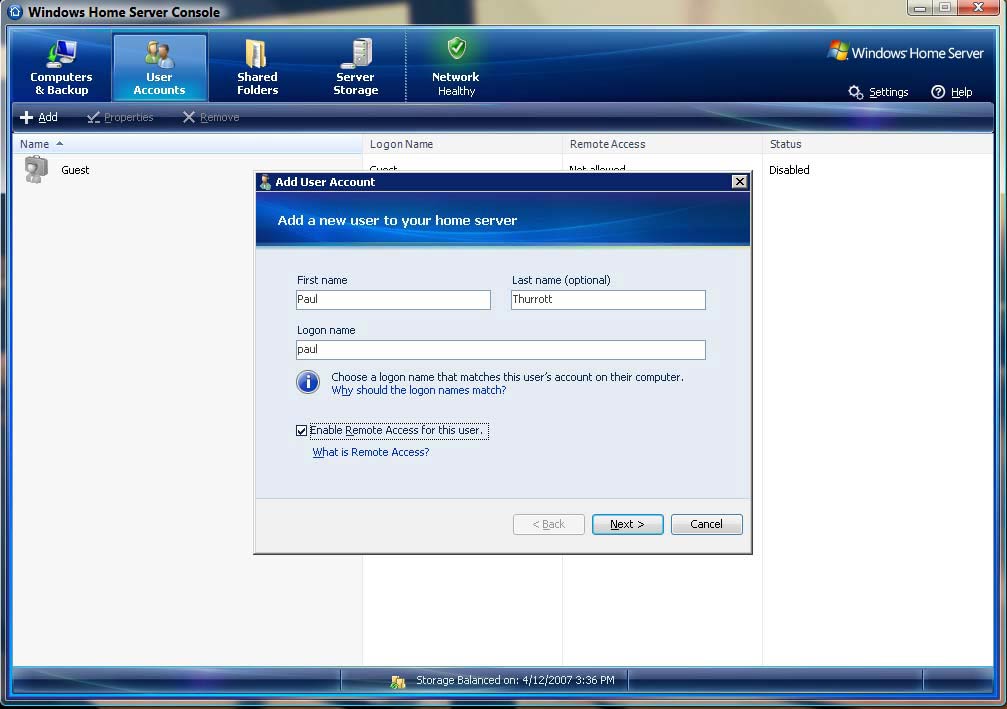Open the Shared Folders section
Screen dimensions: 1007x709
pos(257,67)
